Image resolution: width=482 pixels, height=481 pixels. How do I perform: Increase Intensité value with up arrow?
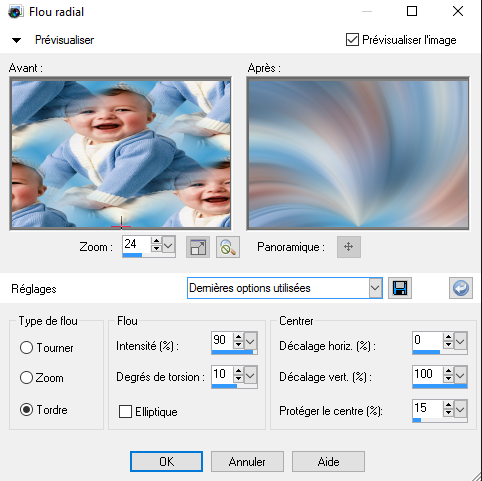(x=238, y=337)
